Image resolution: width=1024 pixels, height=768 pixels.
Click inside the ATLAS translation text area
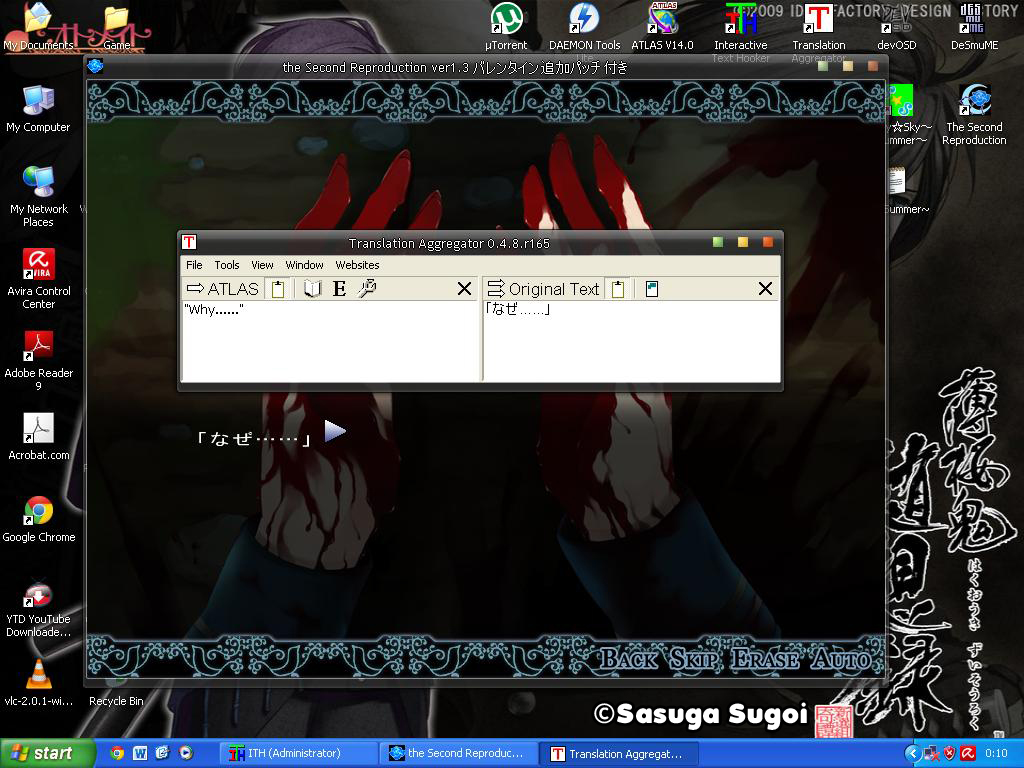click(330, 341)
